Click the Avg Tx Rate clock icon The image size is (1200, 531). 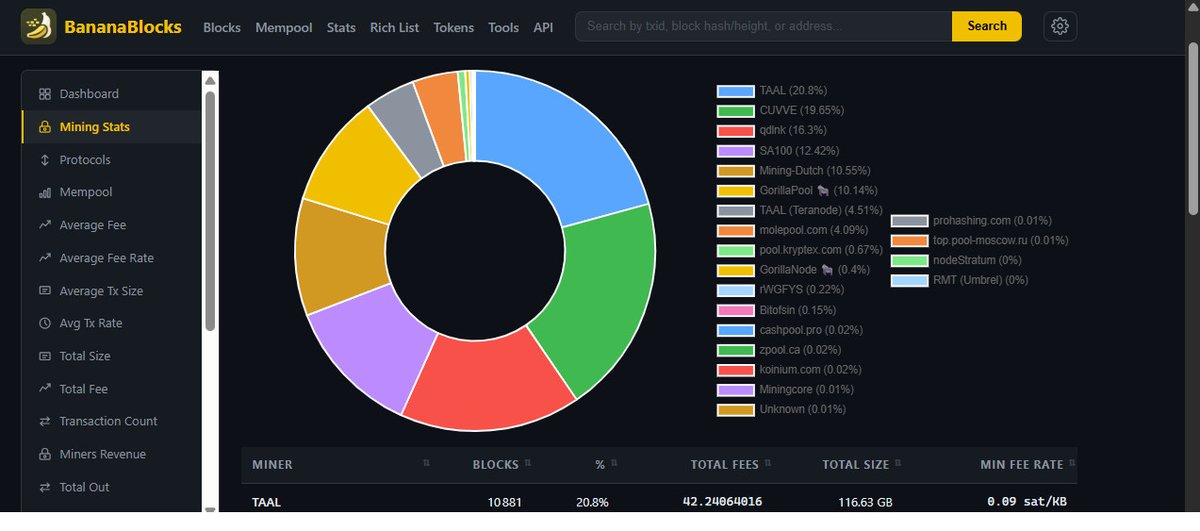pos(45,323)
